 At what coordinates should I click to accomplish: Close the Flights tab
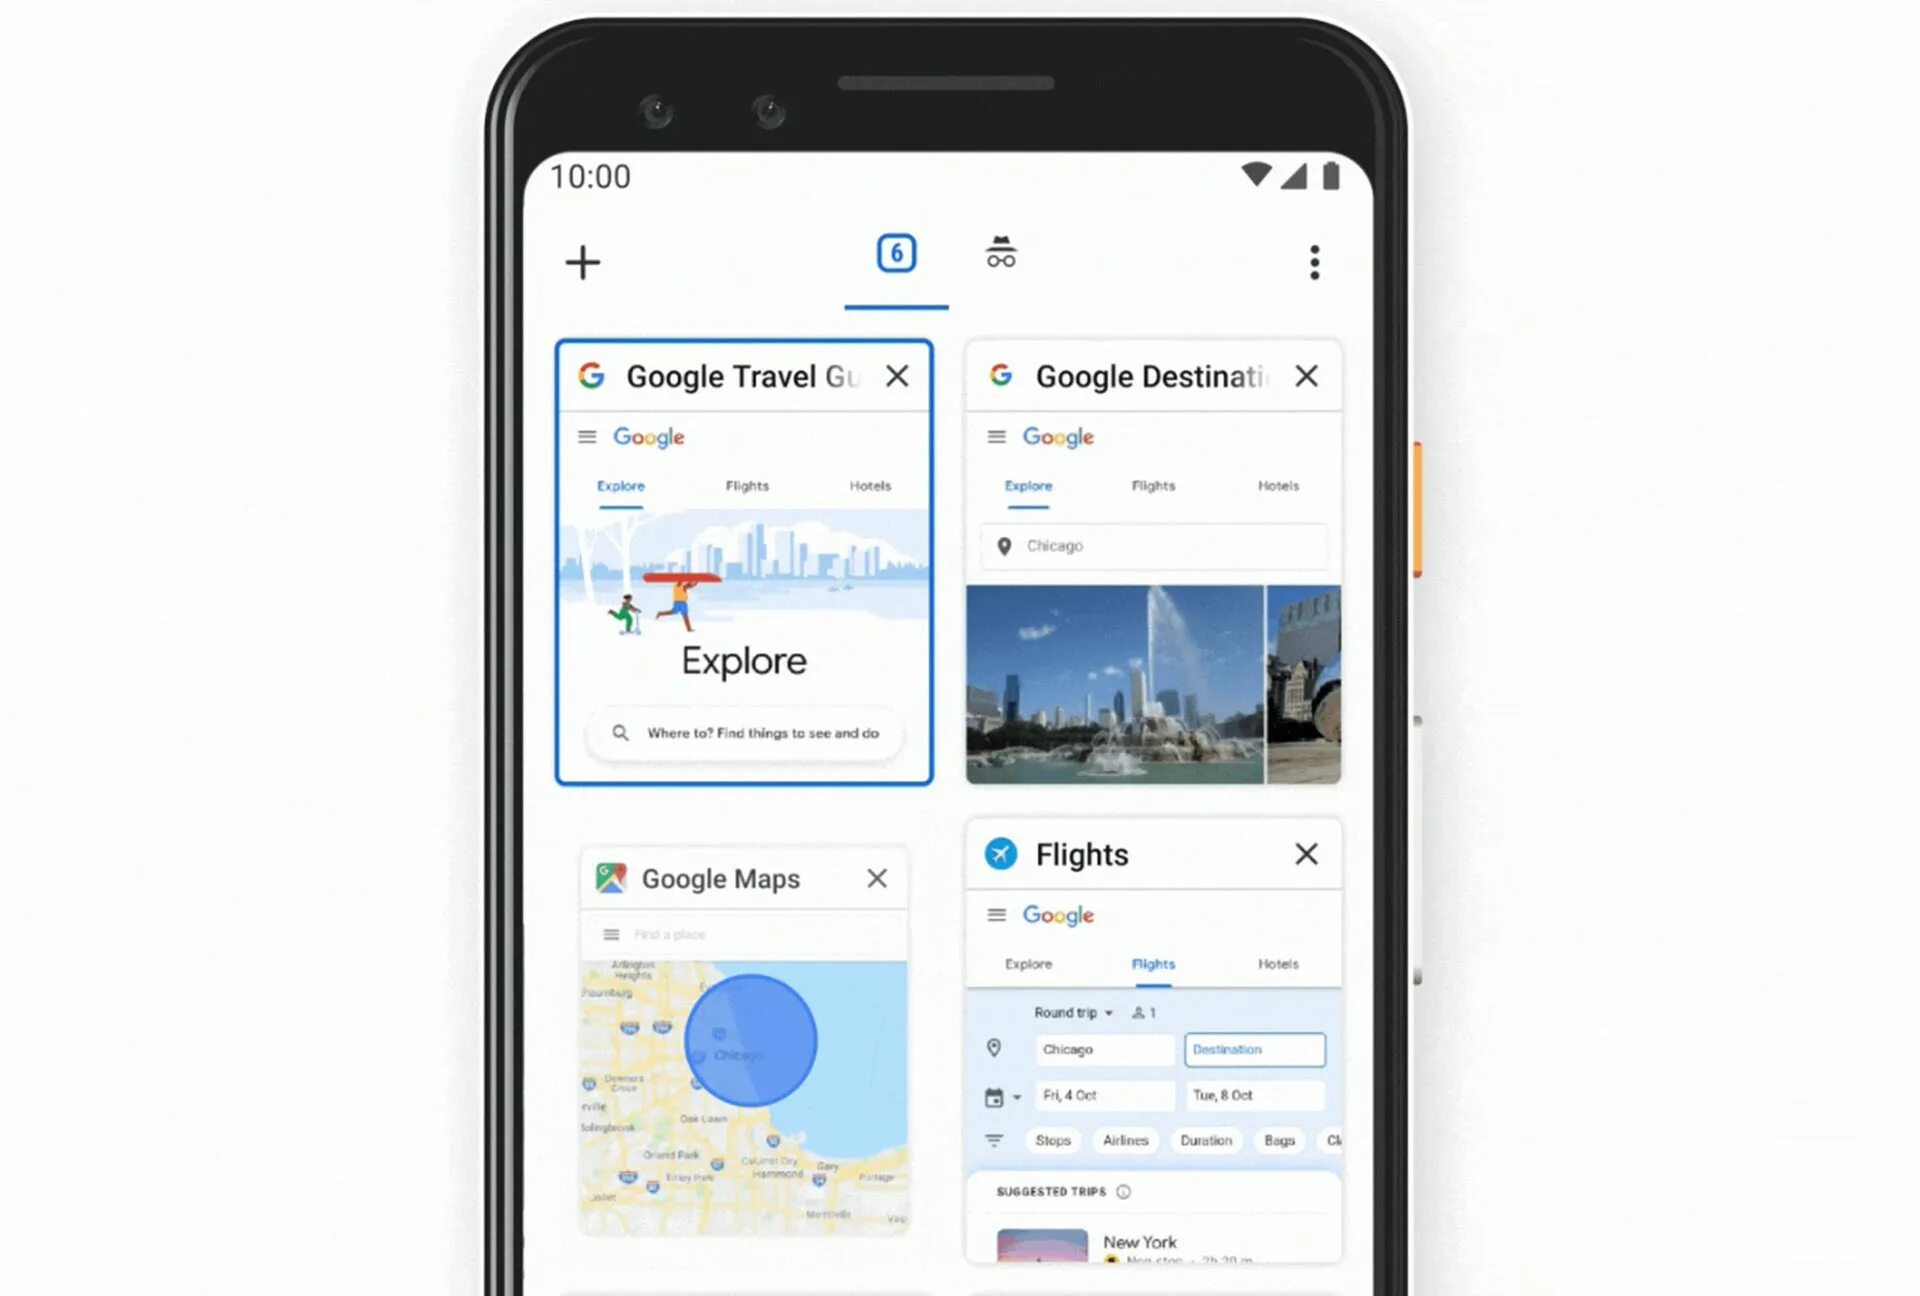(x=1303, y=855)
